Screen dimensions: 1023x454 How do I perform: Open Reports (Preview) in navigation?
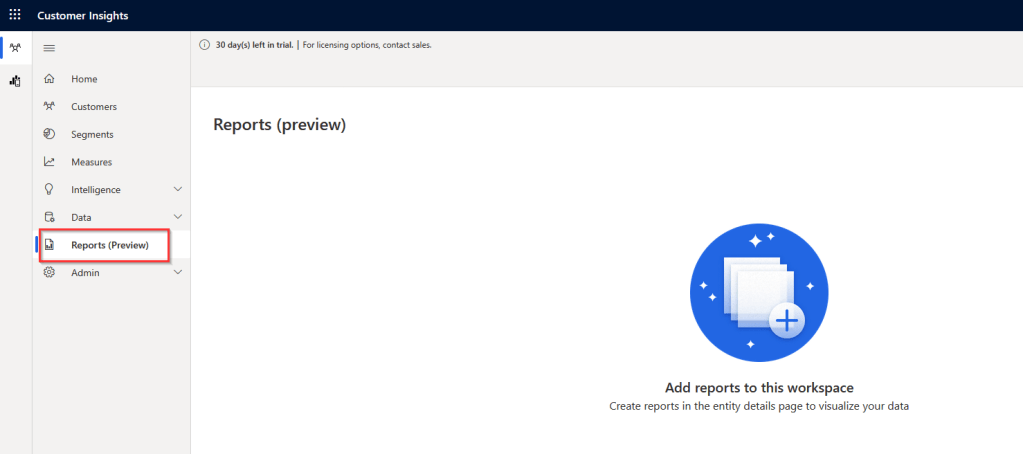coord(109,245)
